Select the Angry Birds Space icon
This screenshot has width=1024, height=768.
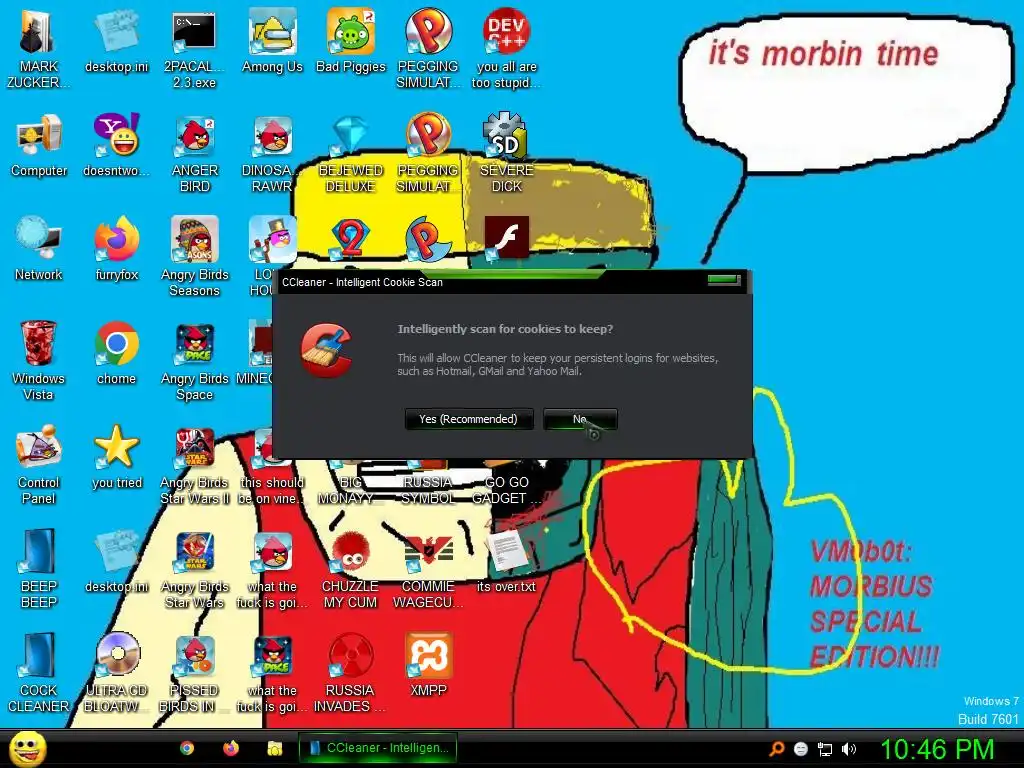(195, 361)
